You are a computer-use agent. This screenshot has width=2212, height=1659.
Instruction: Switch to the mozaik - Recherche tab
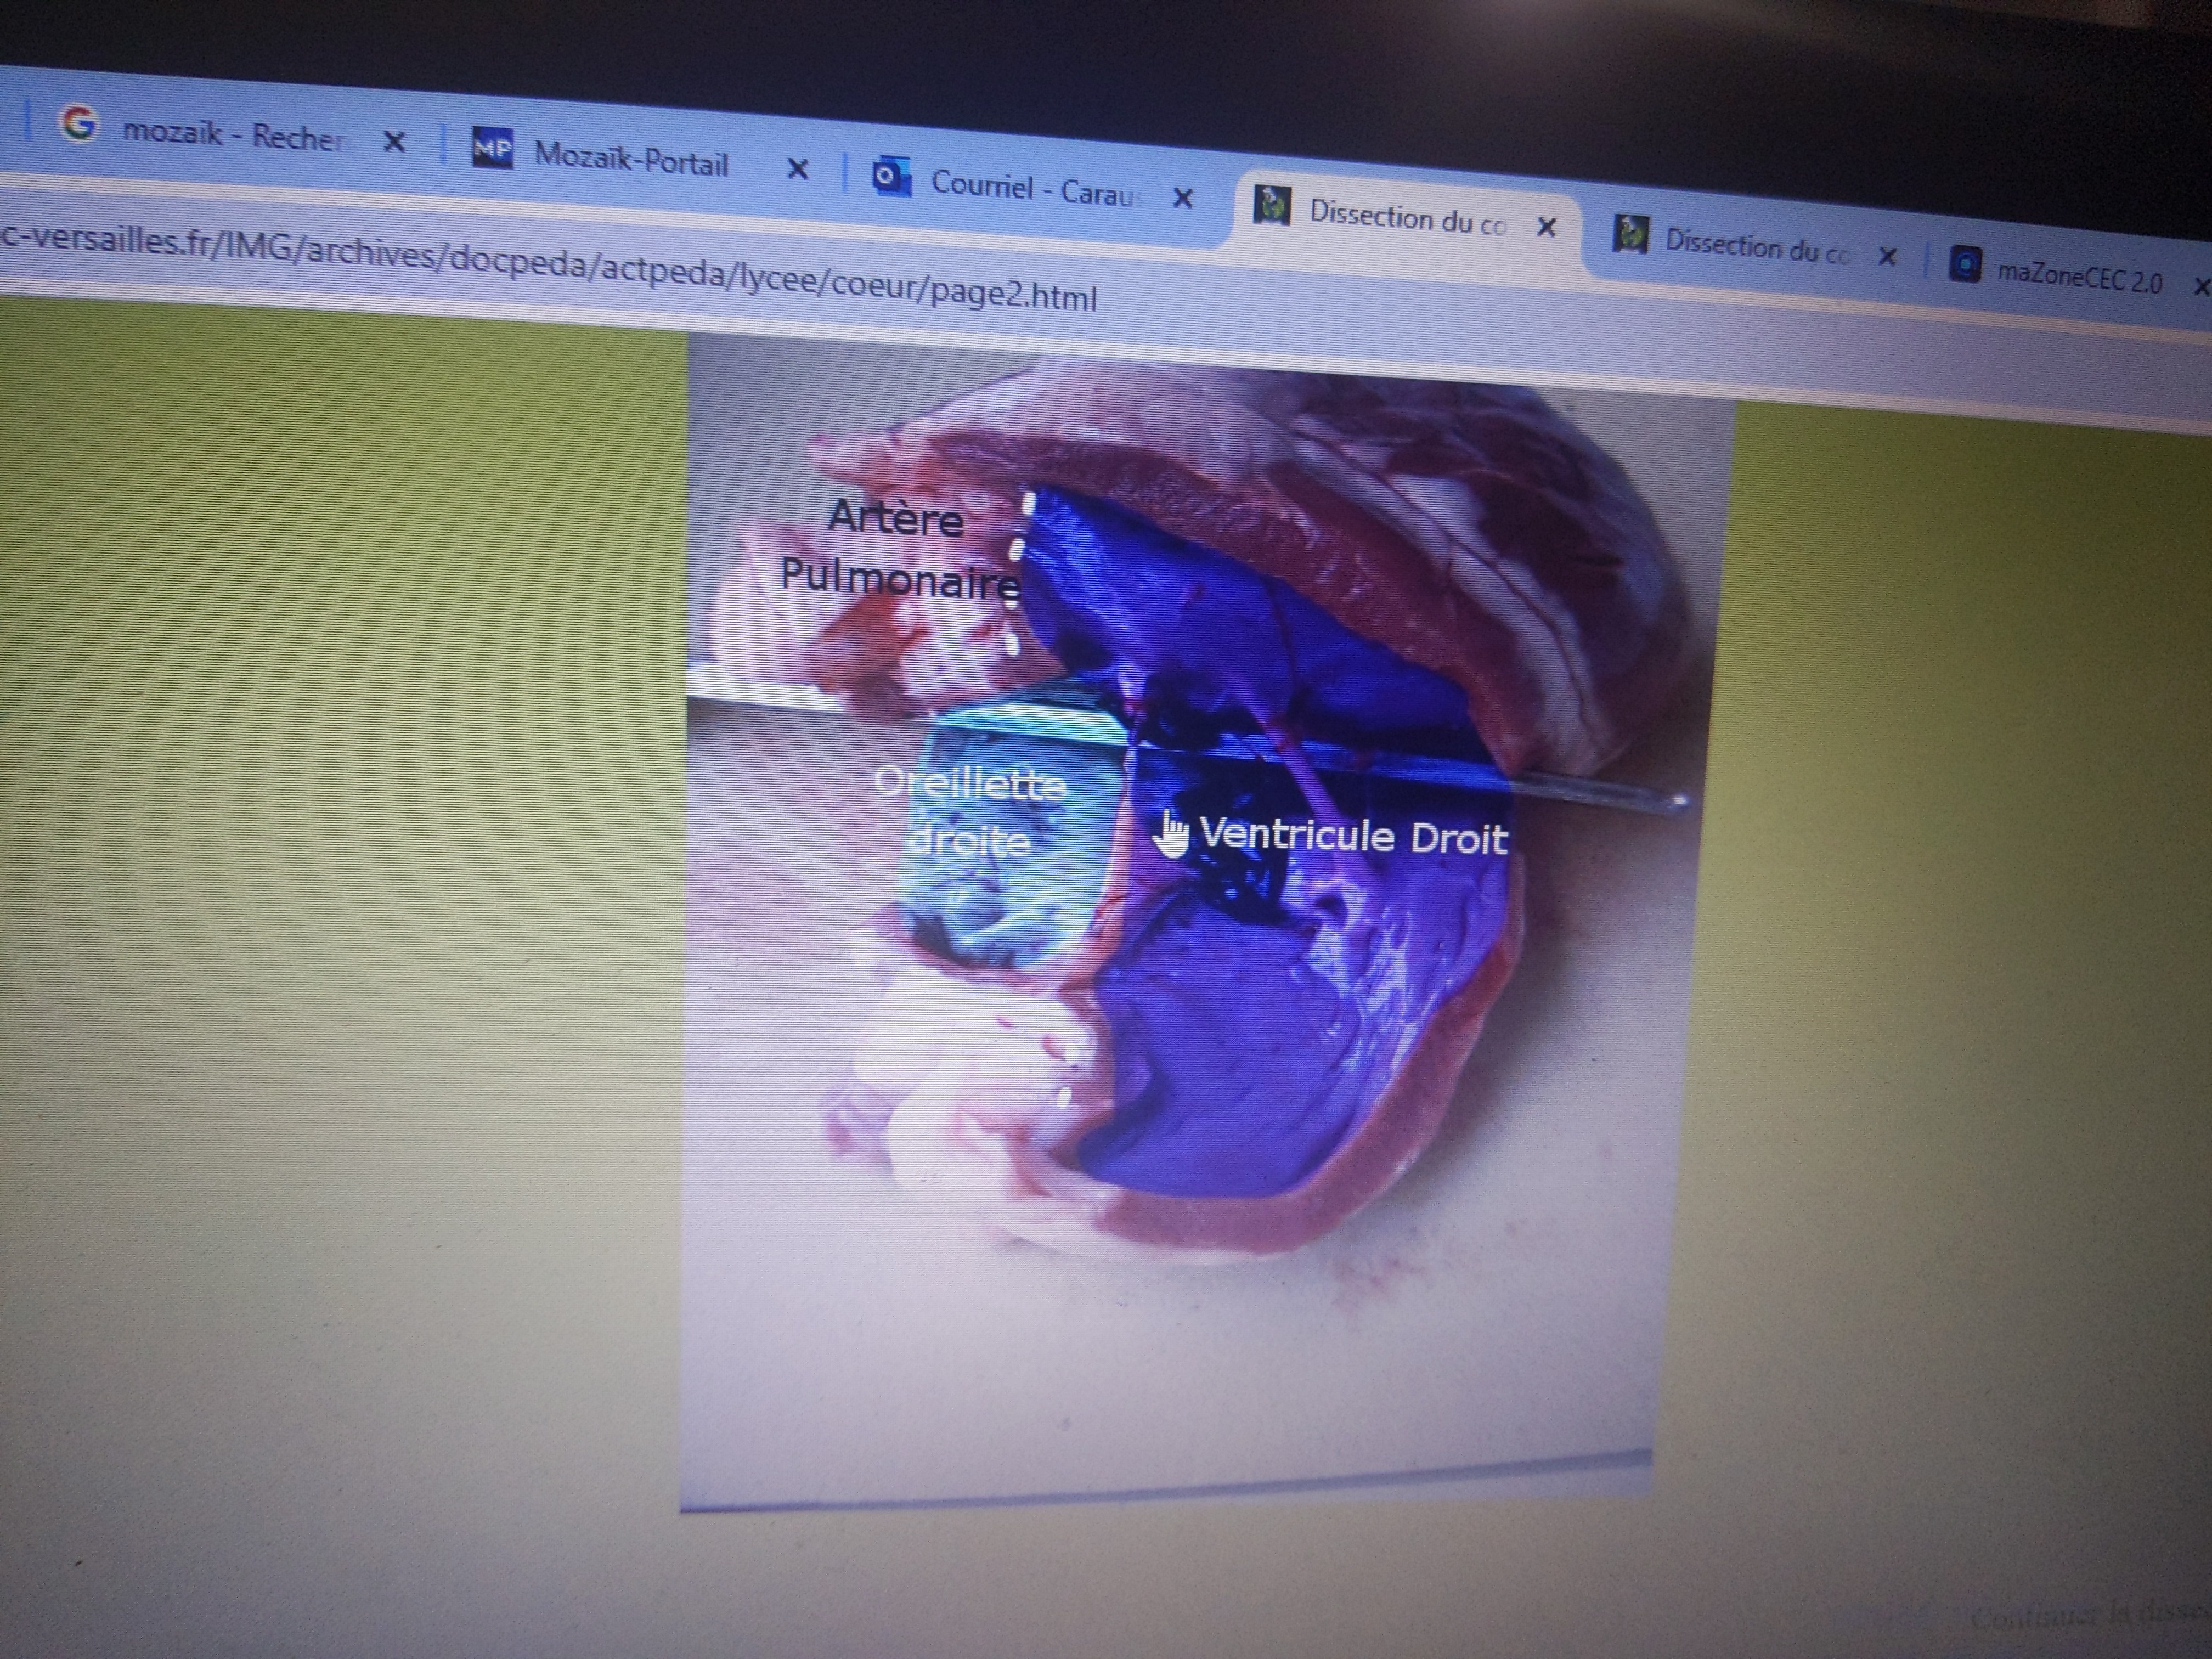point(232,134)
